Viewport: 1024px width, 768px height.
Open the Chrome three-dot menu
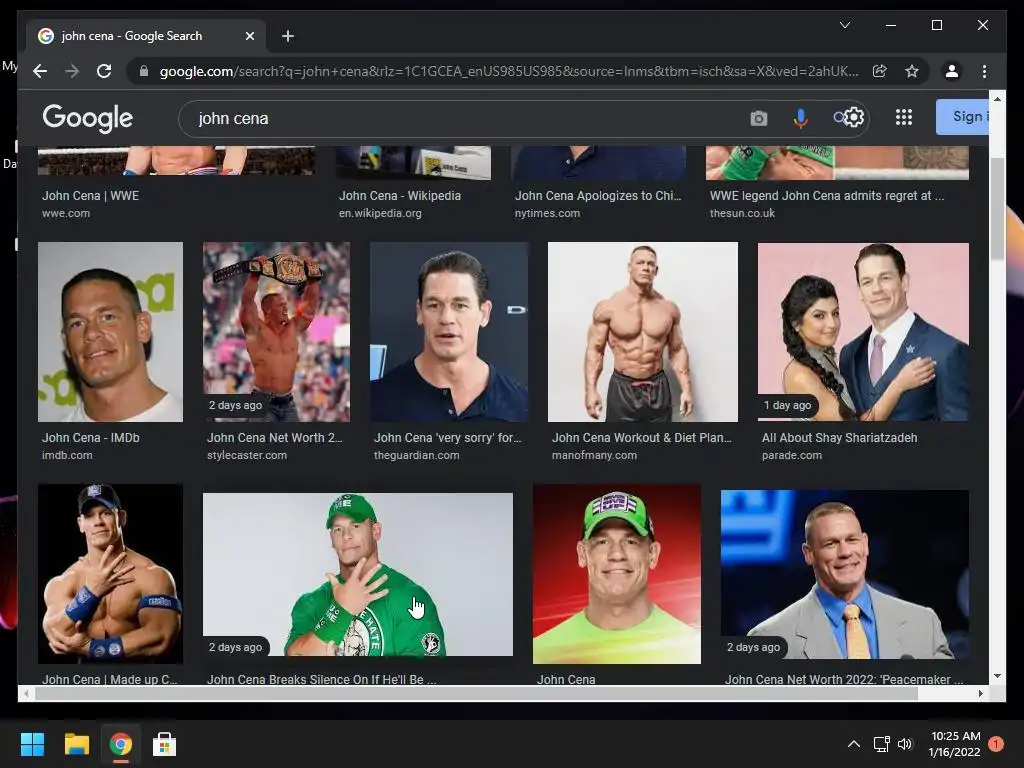tap(984, 71)
